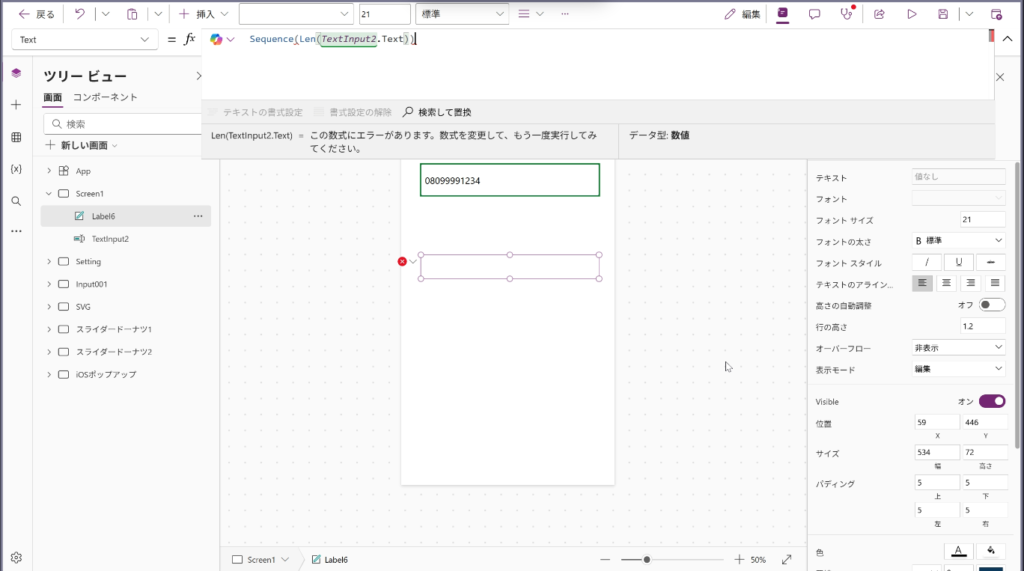Click the Play preview button
Viewport: 1024px width, 571px height.
[x=911, y=14]
